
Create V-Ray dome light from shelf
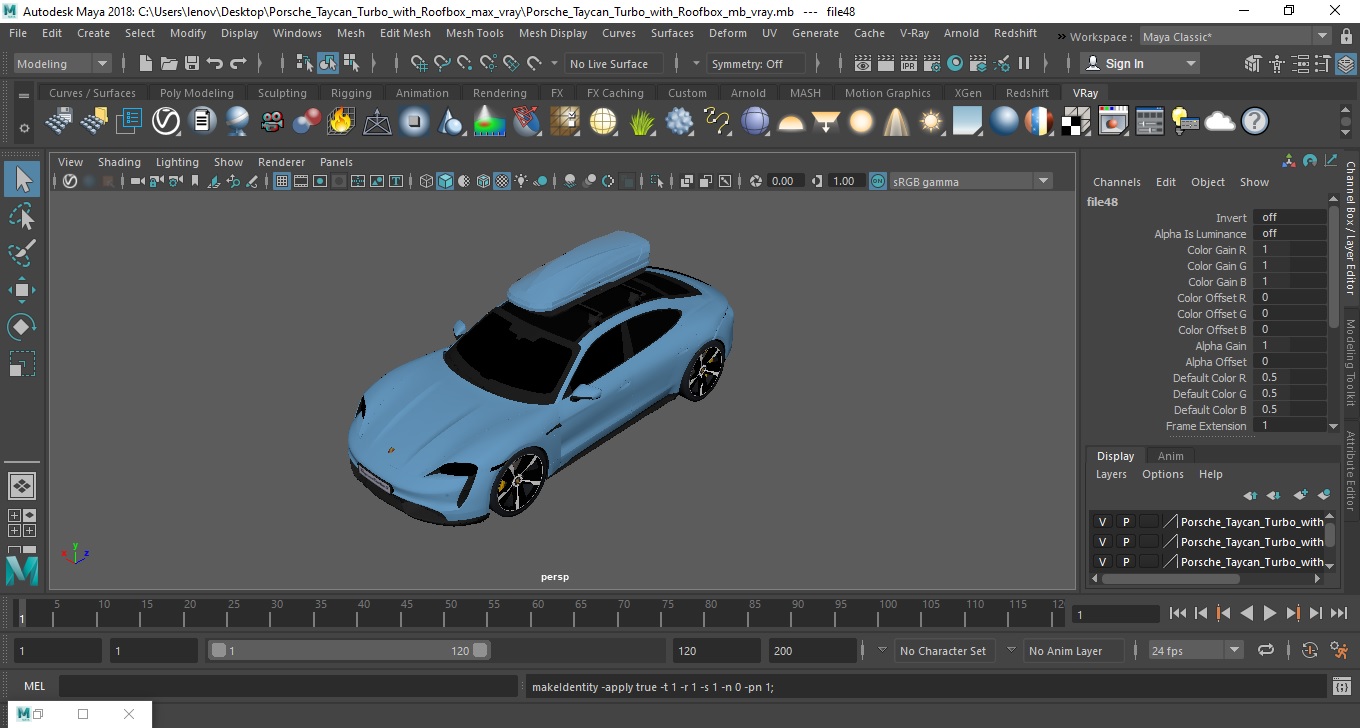(x=791, y=122)
